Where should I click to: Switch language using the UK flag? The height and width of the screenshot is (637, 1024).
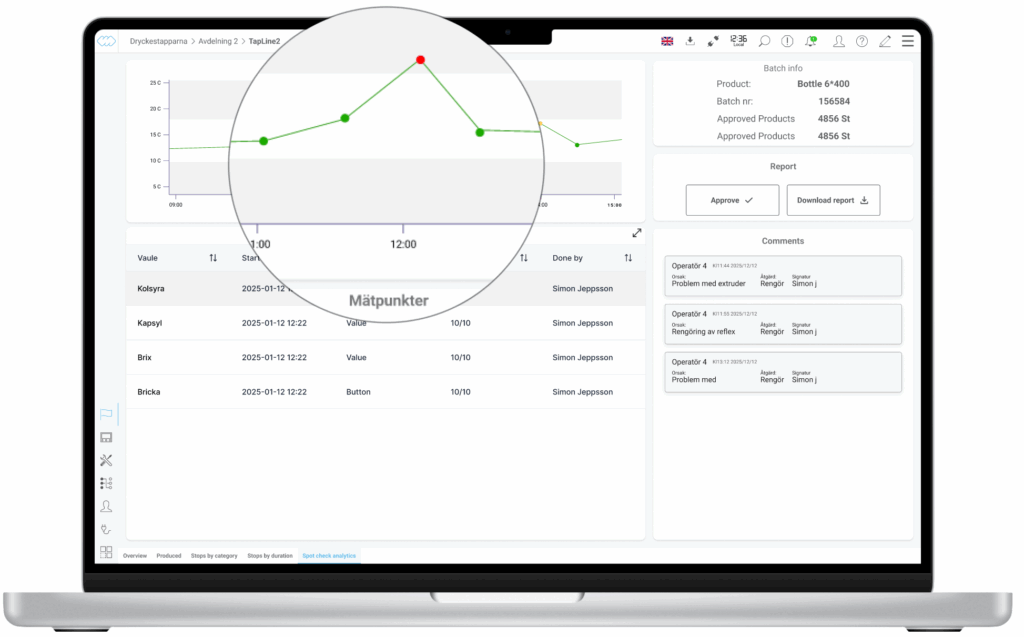pyautogui.click(x=667, y=41)
